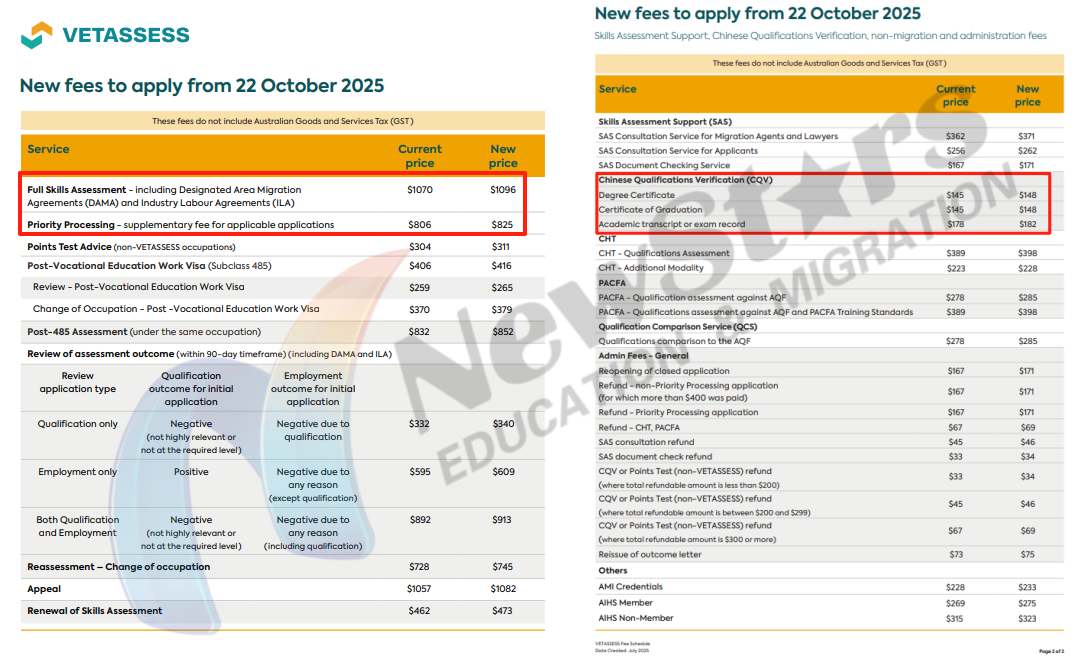The image size is (1078, 656).
Task: Click 'Academic transcript or exam record' label
Action: tap(672, 224)
